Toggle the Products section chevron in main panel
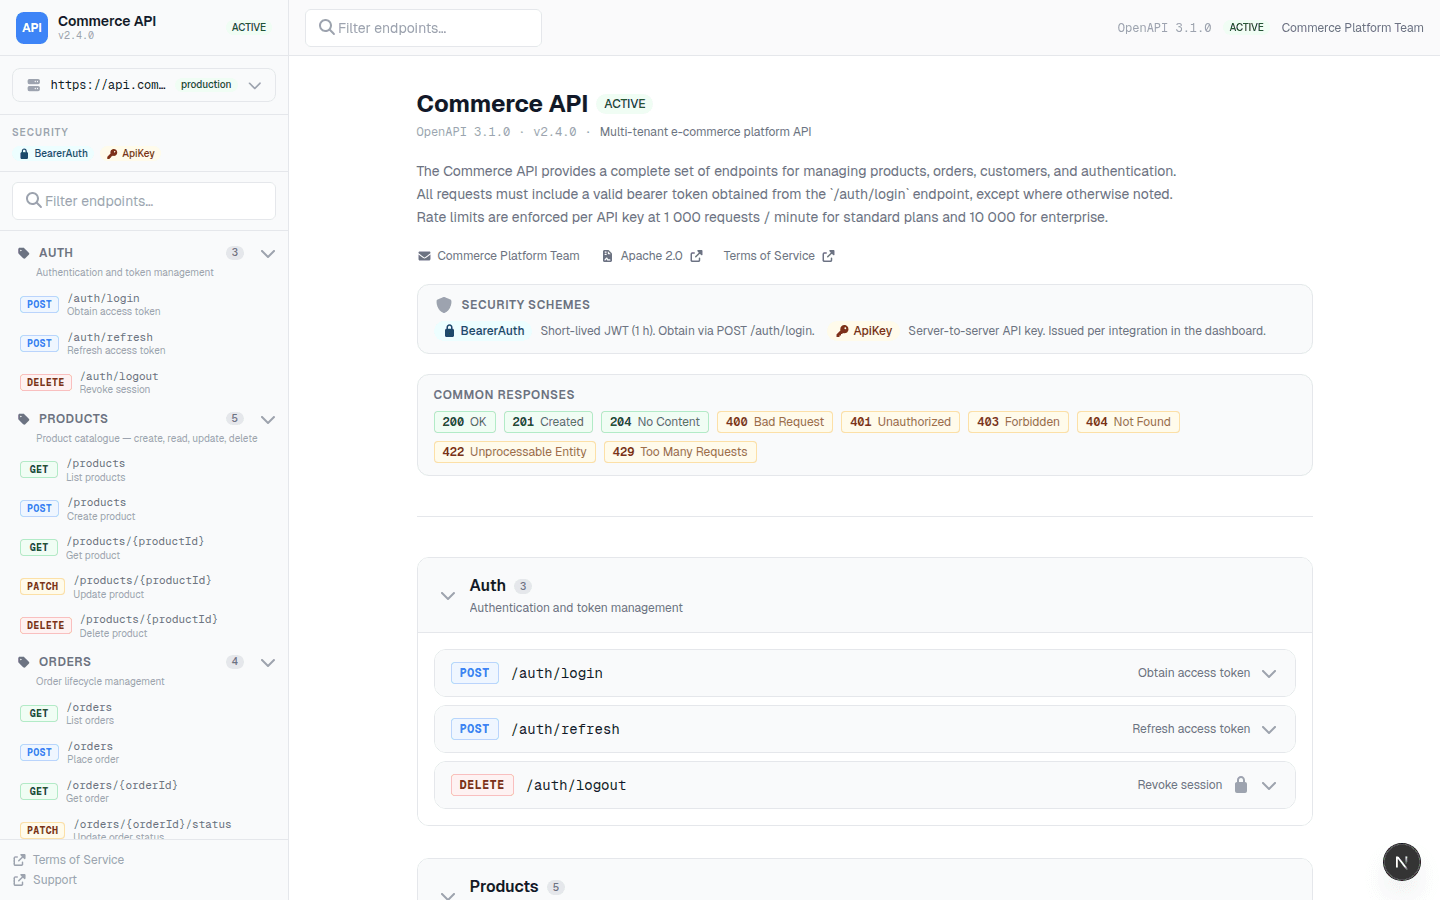Viewport: 1440px width, 900px height. (x=448, y=894)
